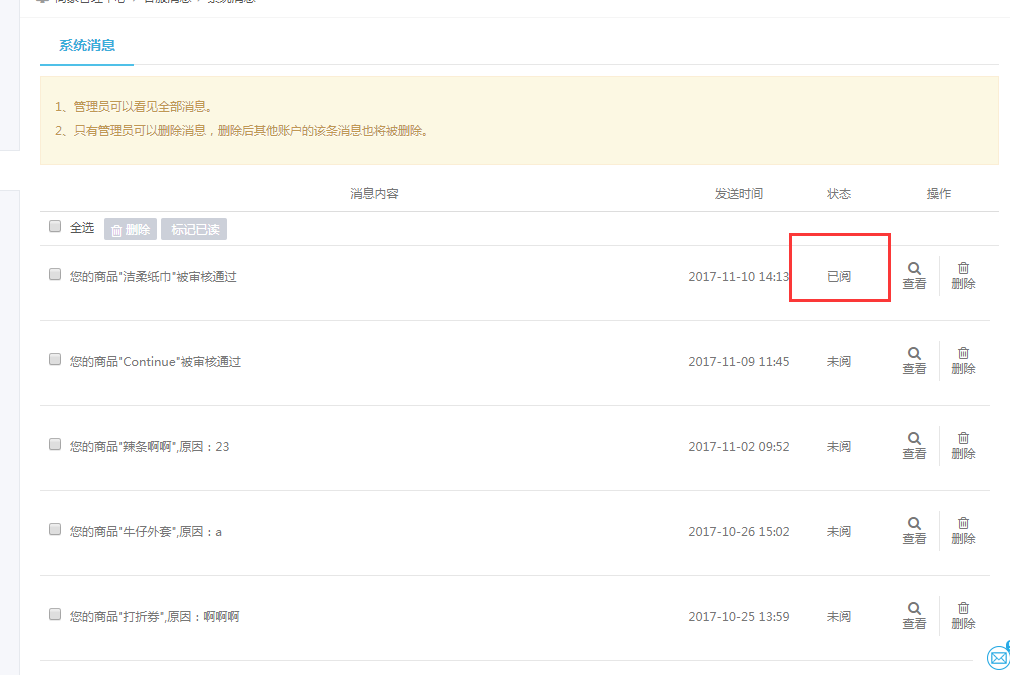Open the mail envelope chat icon

tap(997, 657)
